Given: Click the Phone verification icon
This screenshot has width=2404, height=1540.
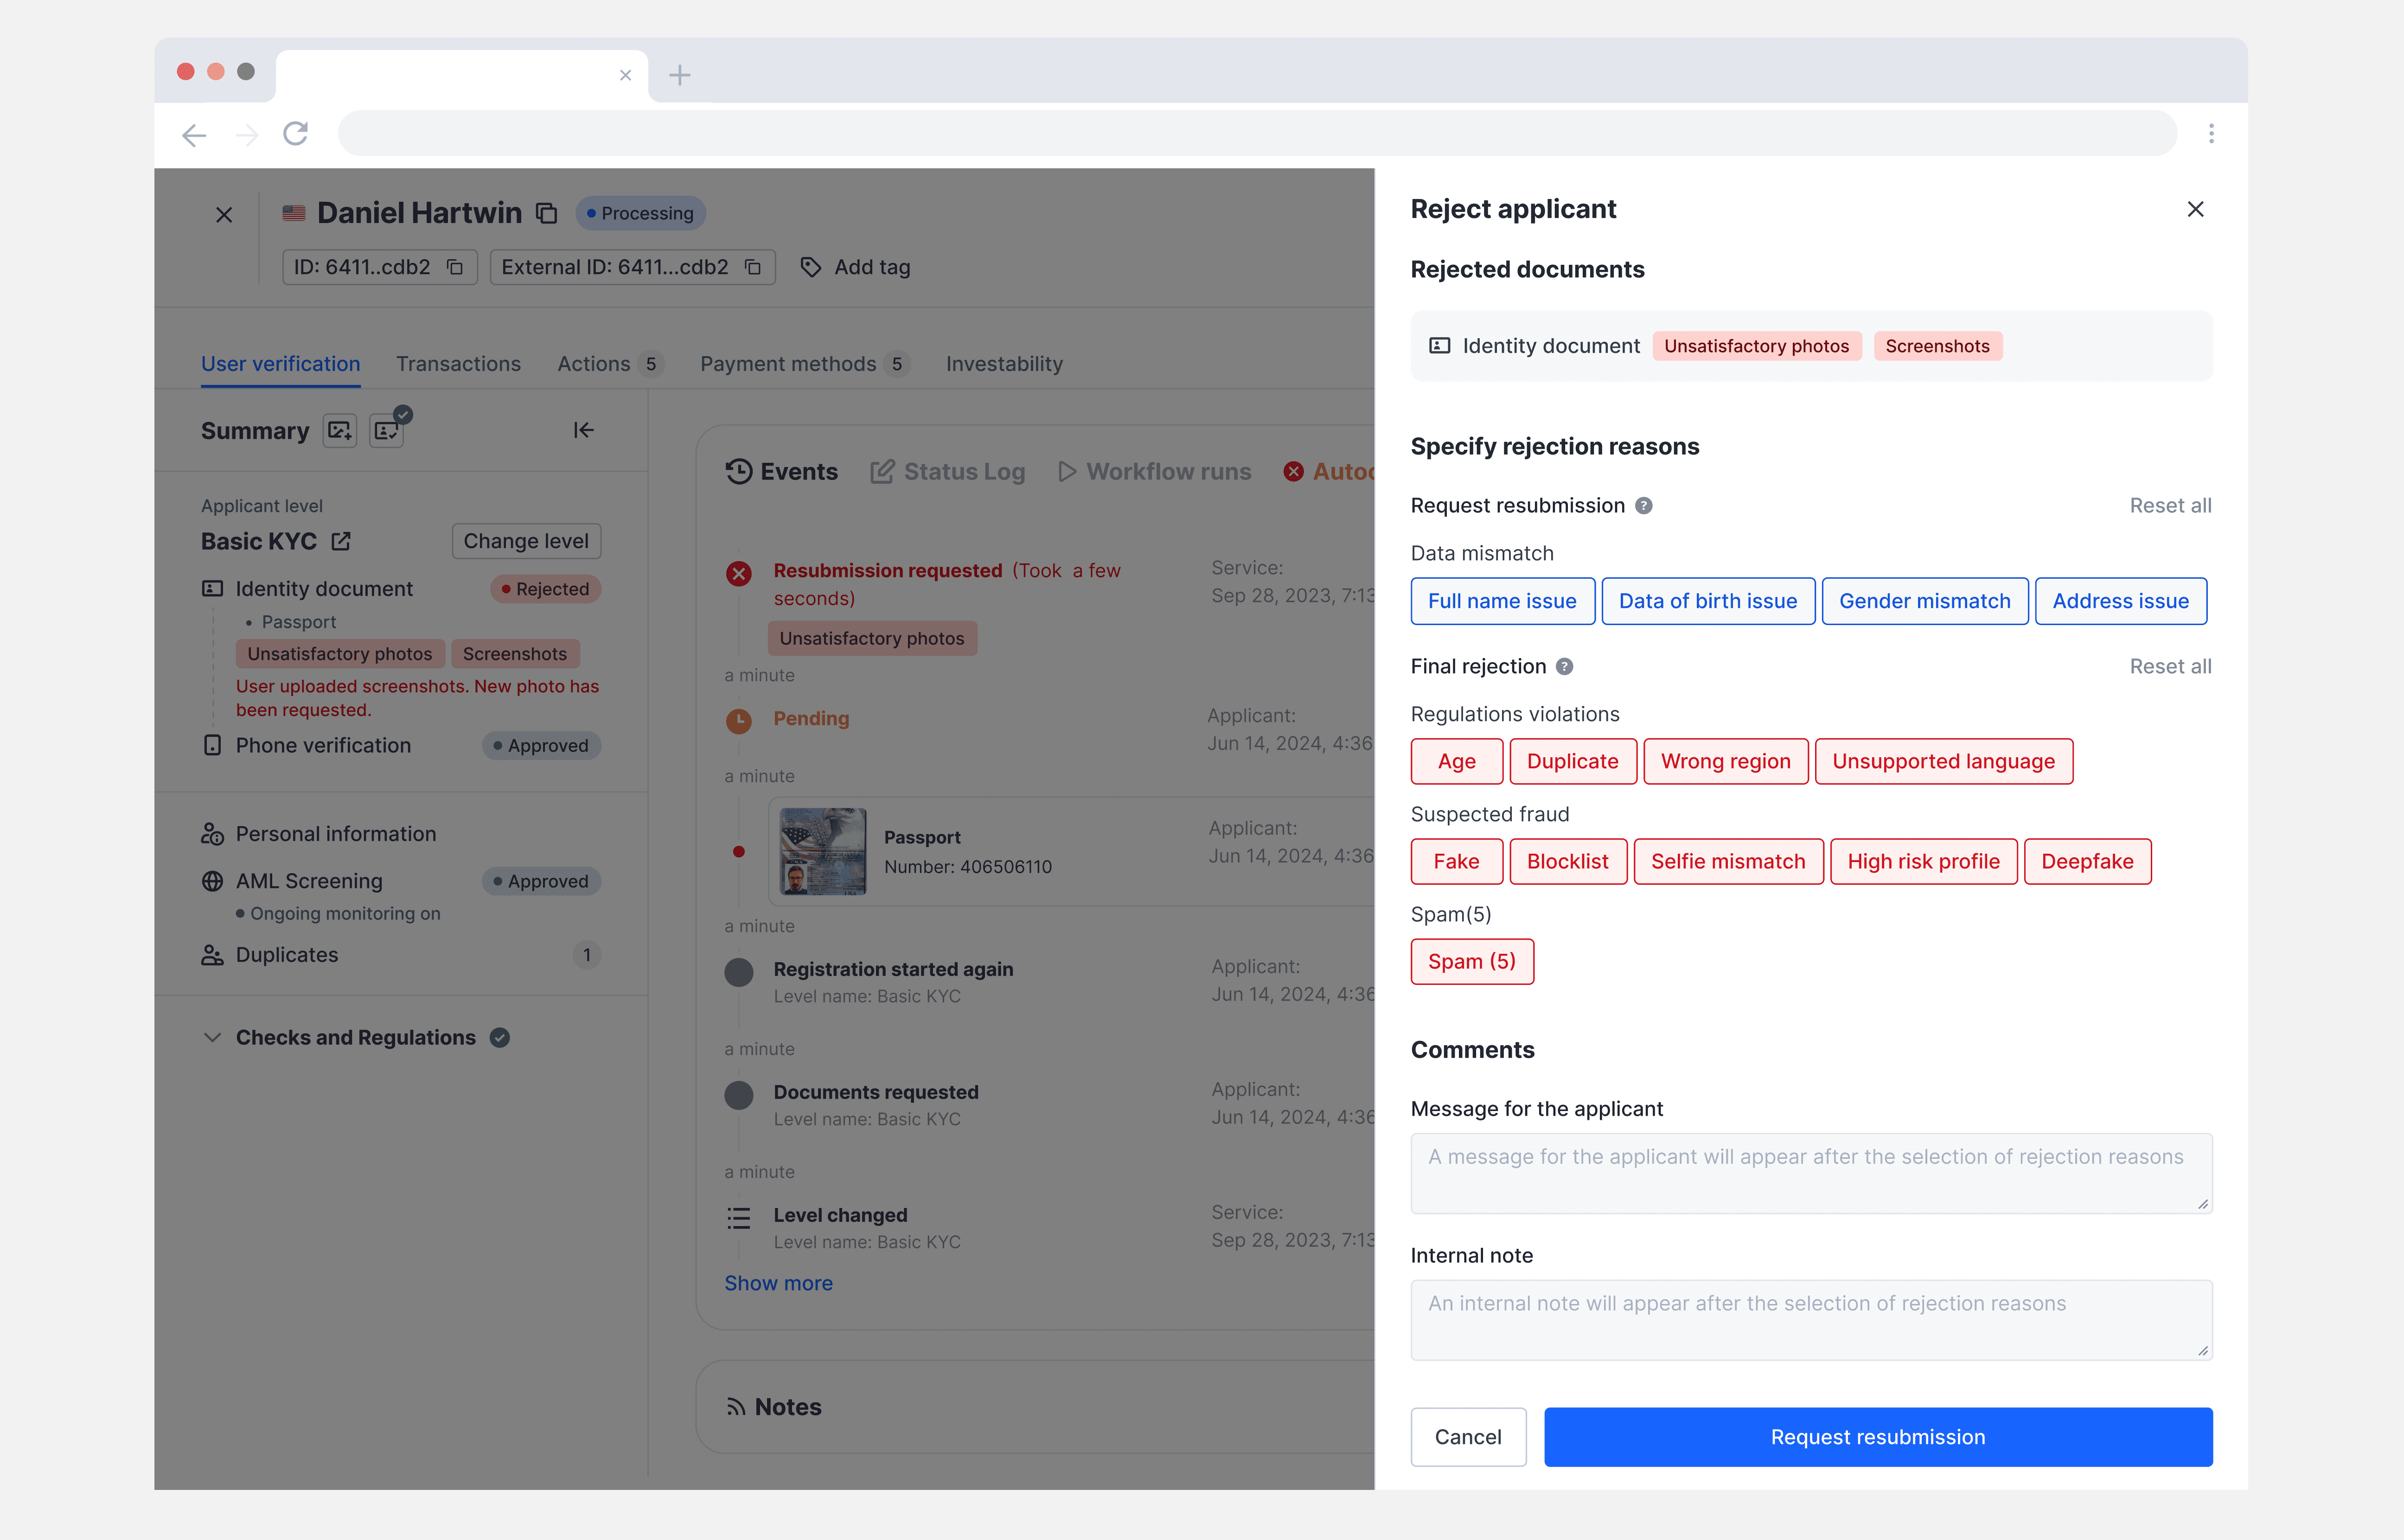Looking at the screenshot, I should tap(212, 745).
